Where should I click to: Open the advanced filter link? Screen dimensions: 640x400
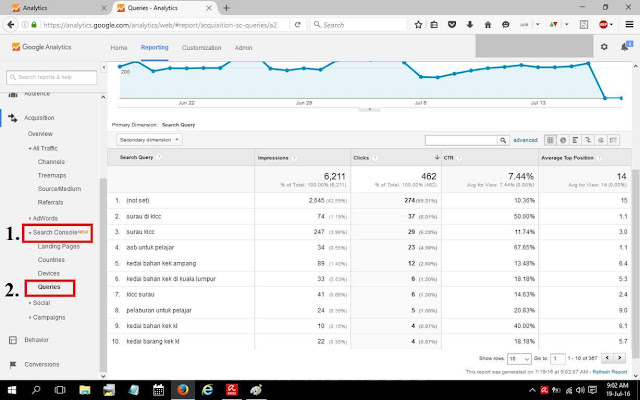tap(525, 140)
